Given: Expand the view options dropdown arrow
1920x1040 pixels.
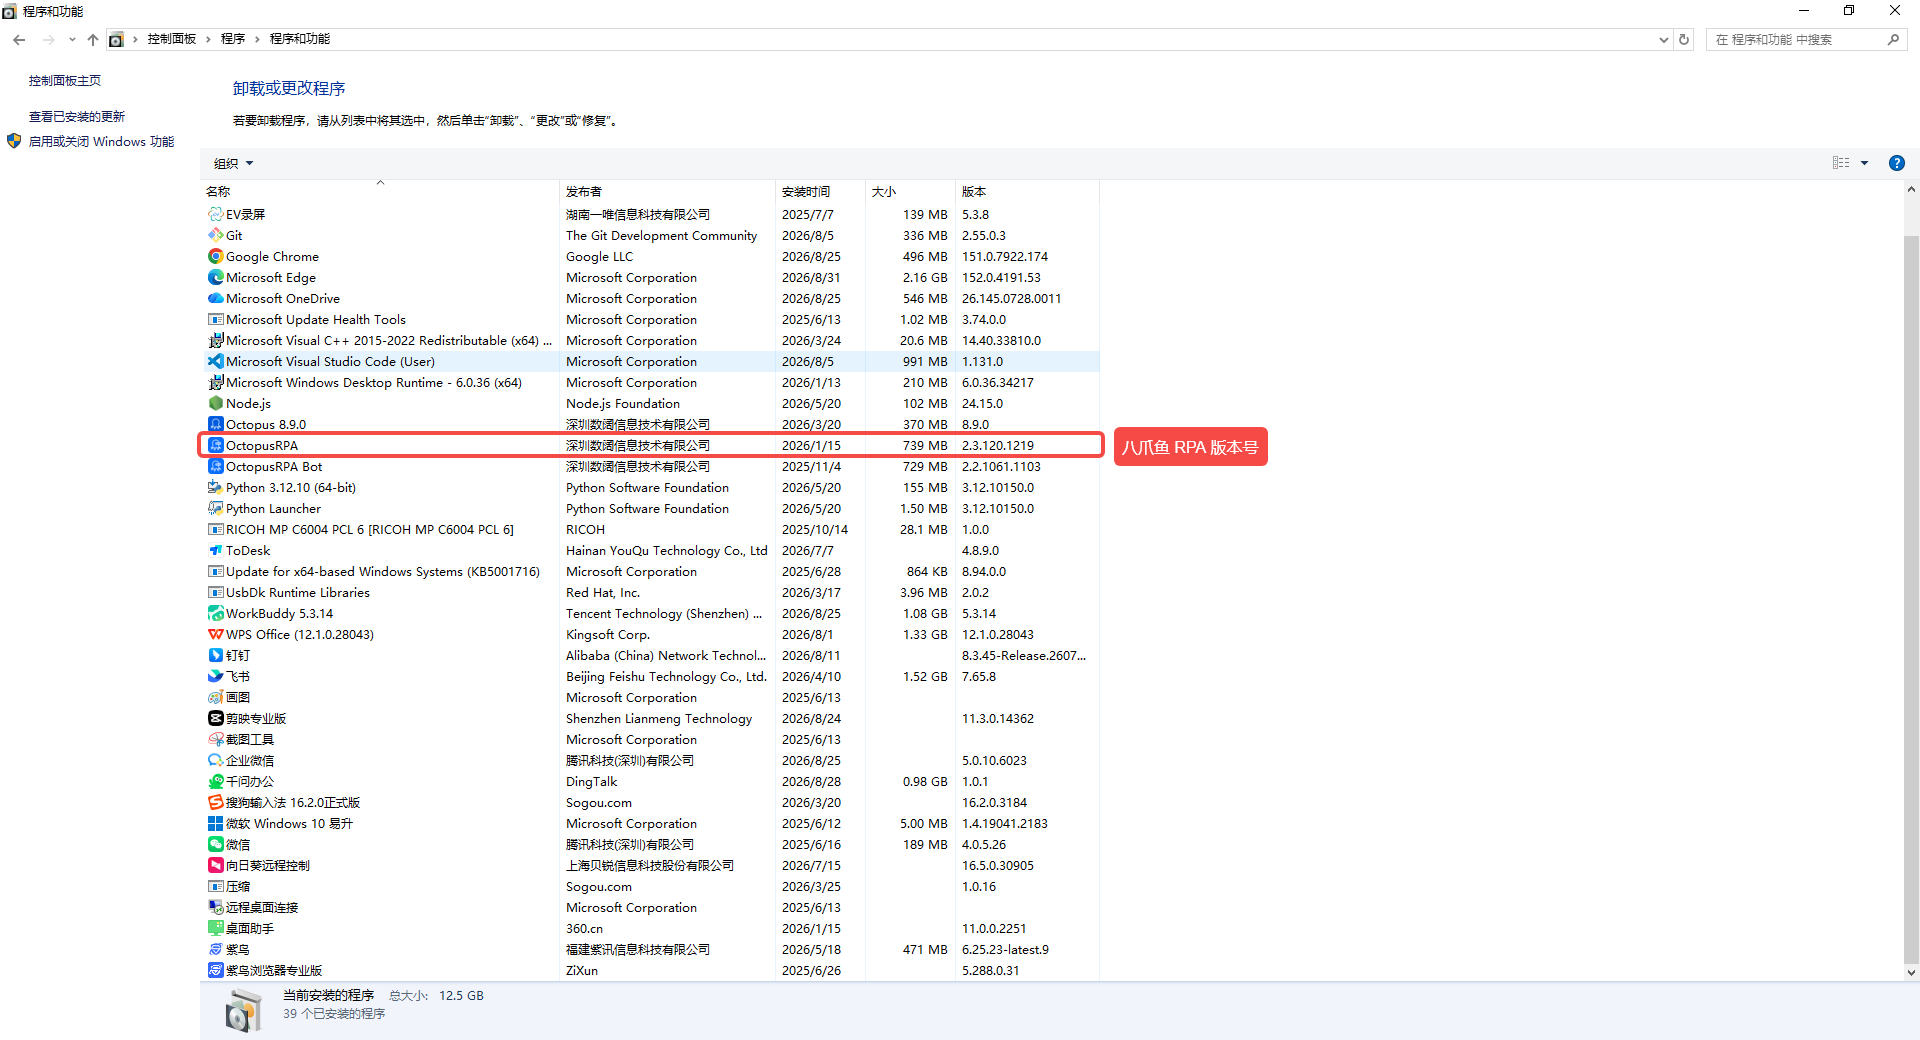Looking at the screenshot, I should 1864,163.
